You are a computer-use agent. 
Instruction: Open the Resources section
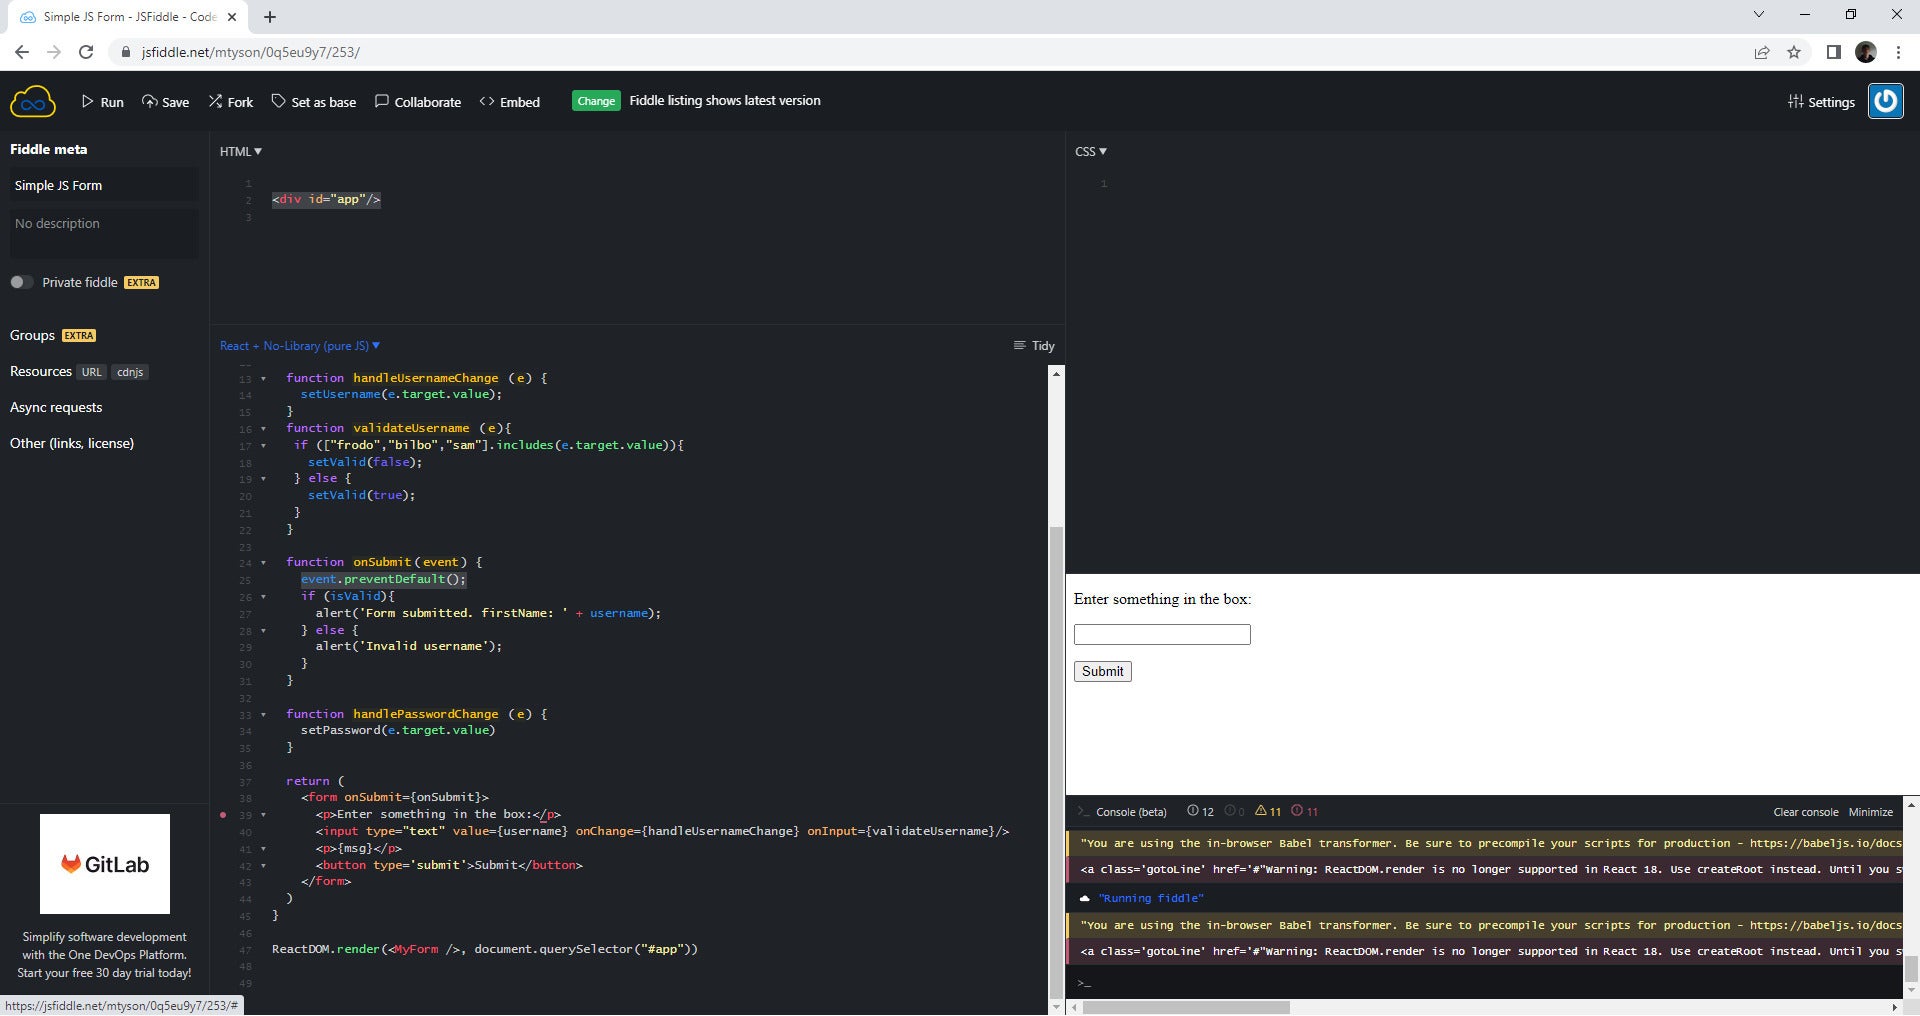pyautogui.click(x=41, y=371)
